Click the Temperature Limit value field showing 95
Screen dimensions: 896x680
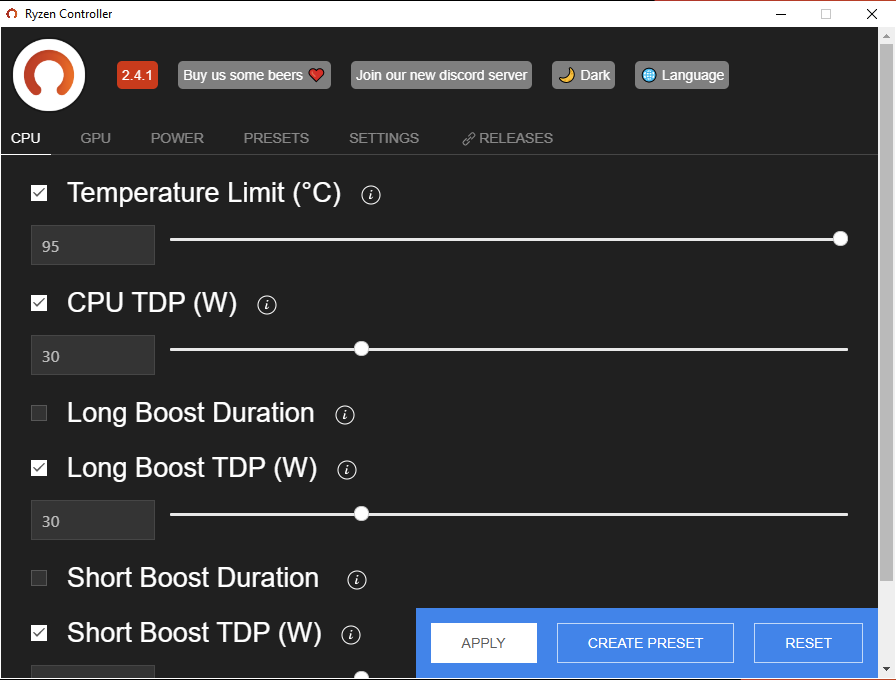point(93,245)
